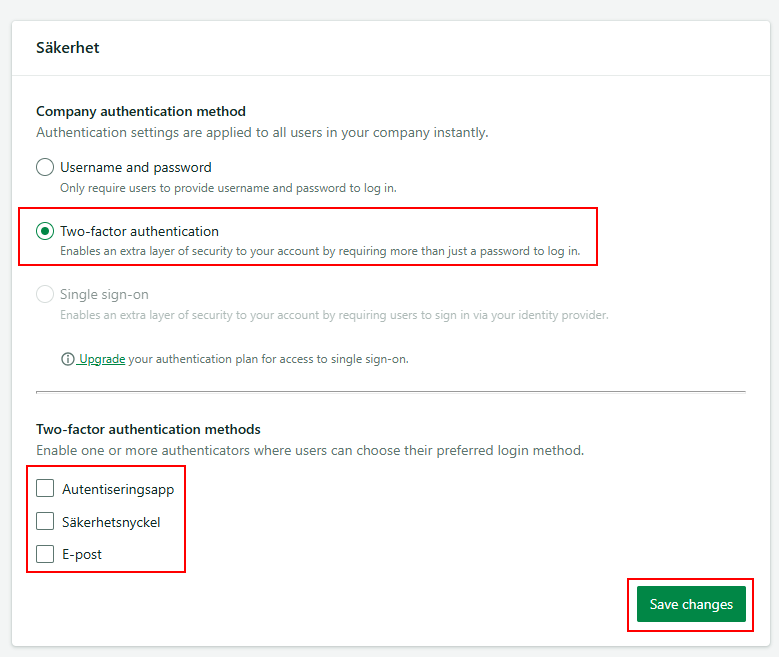
Task: Enable the Autentiseringsapp checkbox
Action: [45, 489]
